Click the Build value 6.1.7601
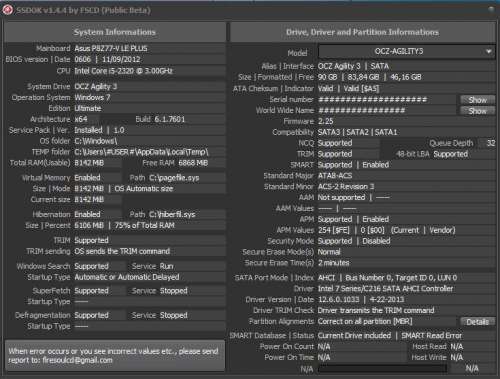500x379 pixels. (x=169, y=119)
